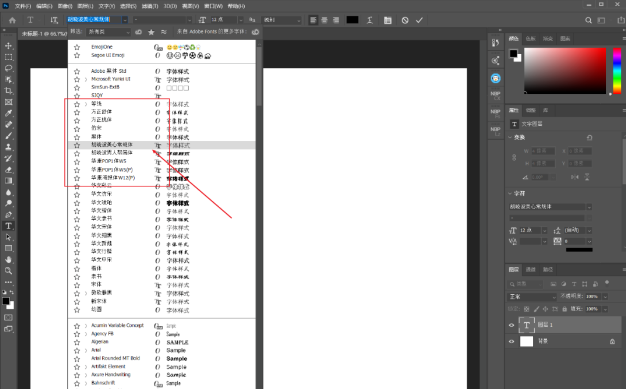Viewport: 626px width, 389px height.
Task: Hide the text layer 图层 1 eye
Action: pos(511,325)
